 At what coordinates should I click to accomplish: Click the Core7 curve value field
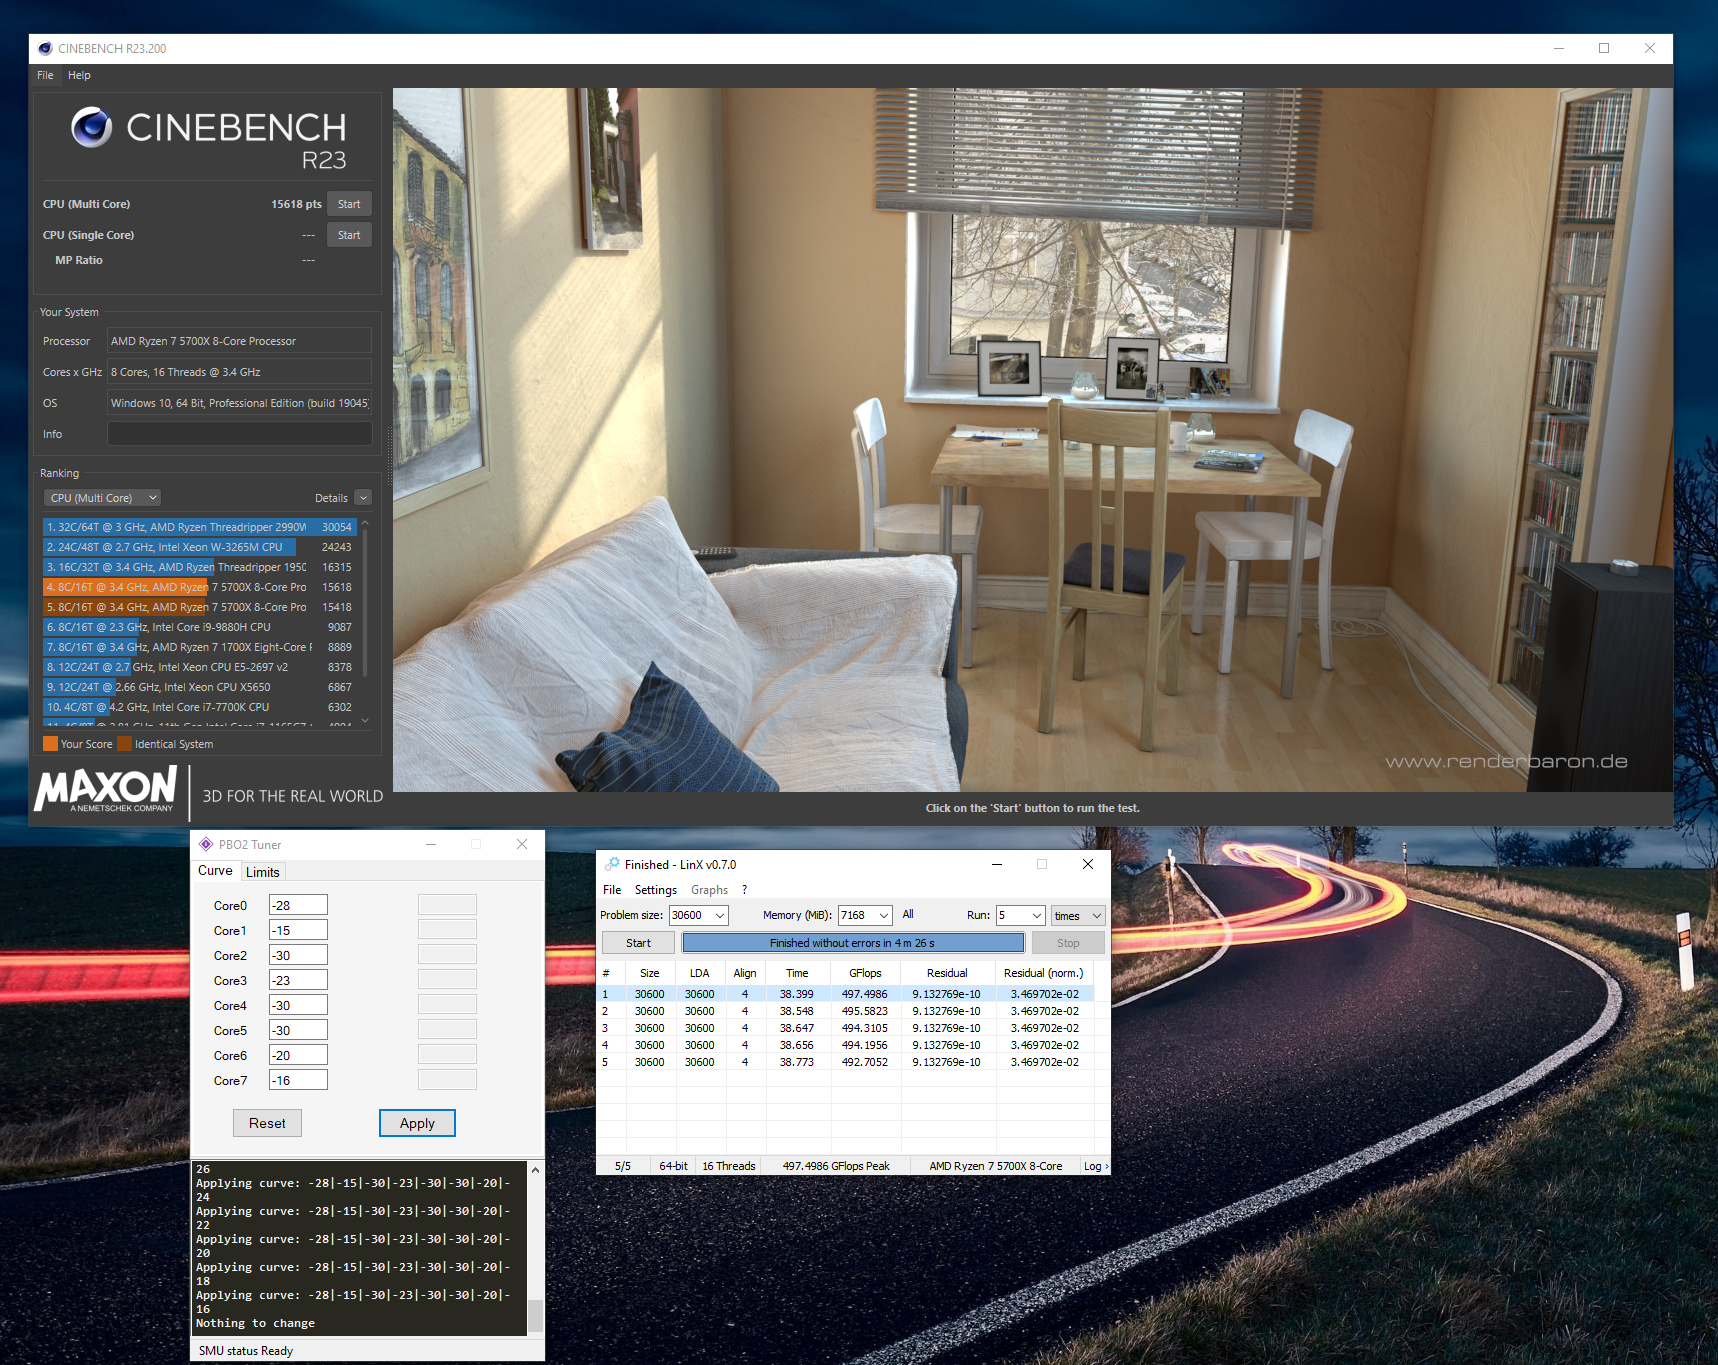click(x=298, y=1080)
